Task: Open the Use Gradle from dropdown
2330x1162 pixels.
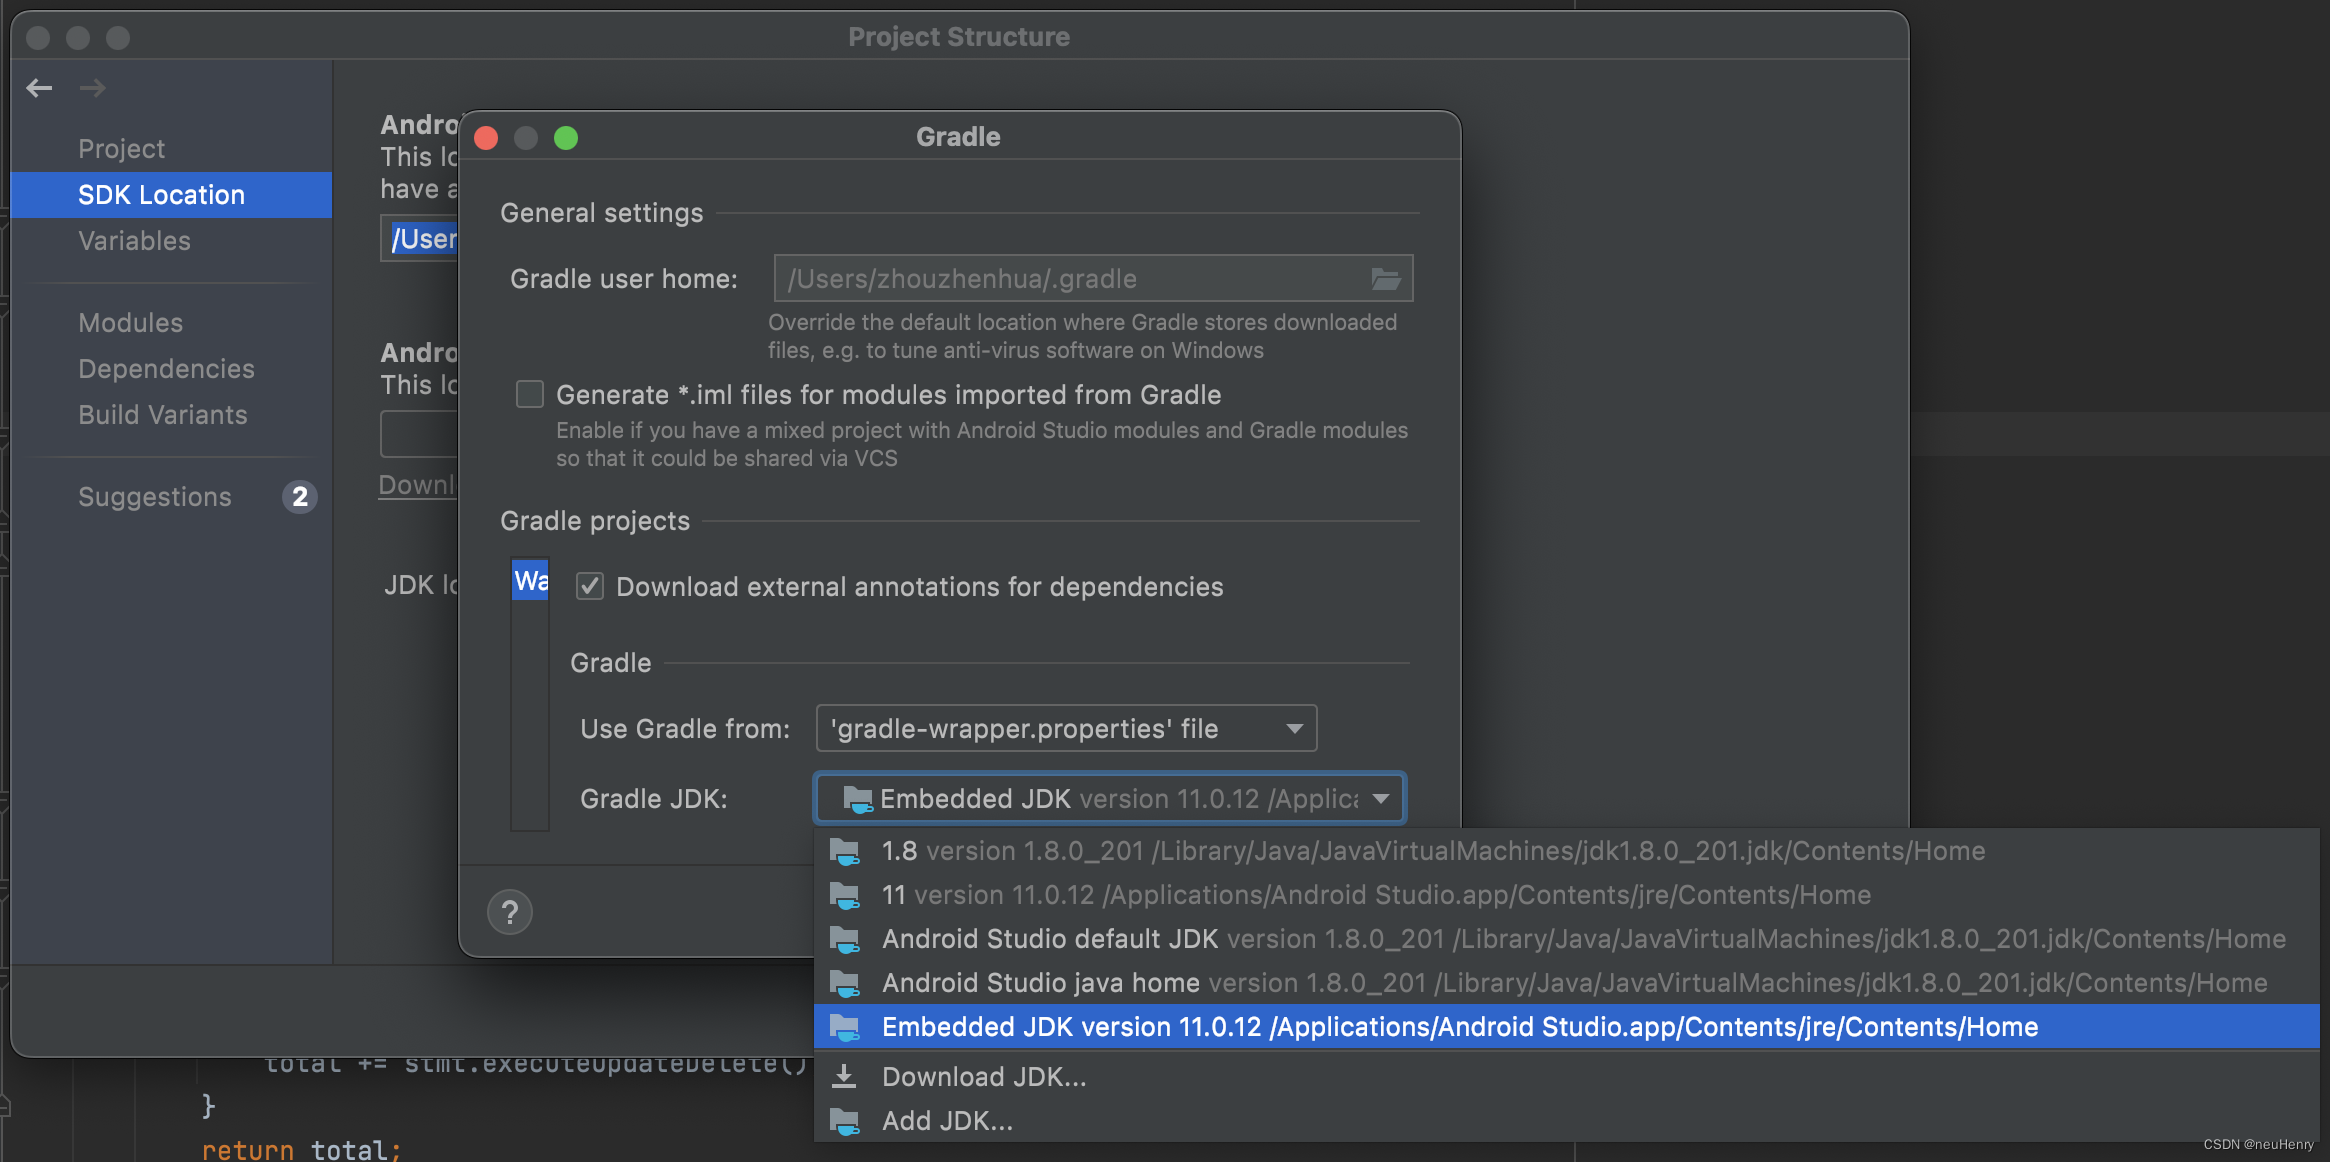Action: click(x=1067, y=729)
